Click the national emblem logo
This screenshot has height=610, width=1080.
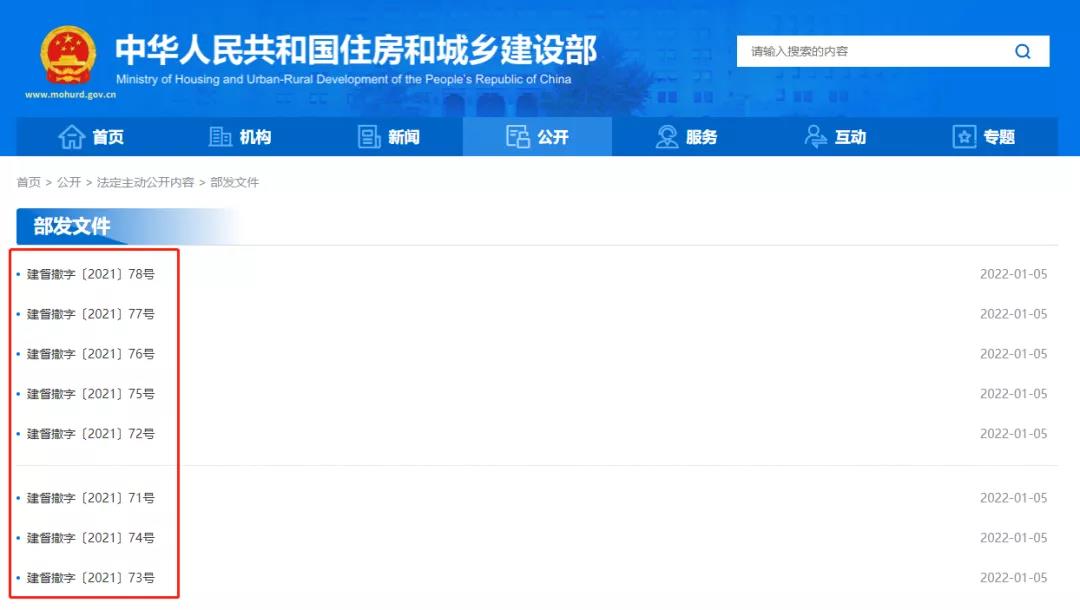[x=67, y=55]
